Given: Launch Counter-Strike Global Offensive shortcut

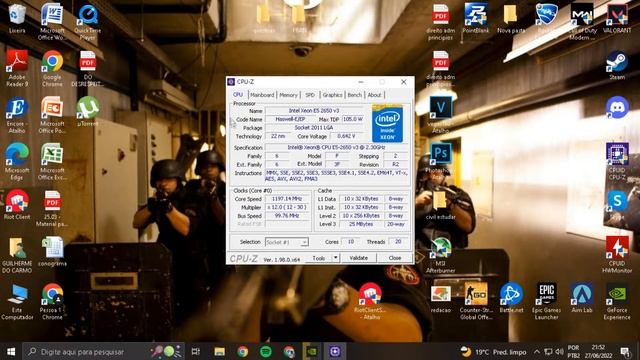Looking at the screenshot, I should click(476, 302).
